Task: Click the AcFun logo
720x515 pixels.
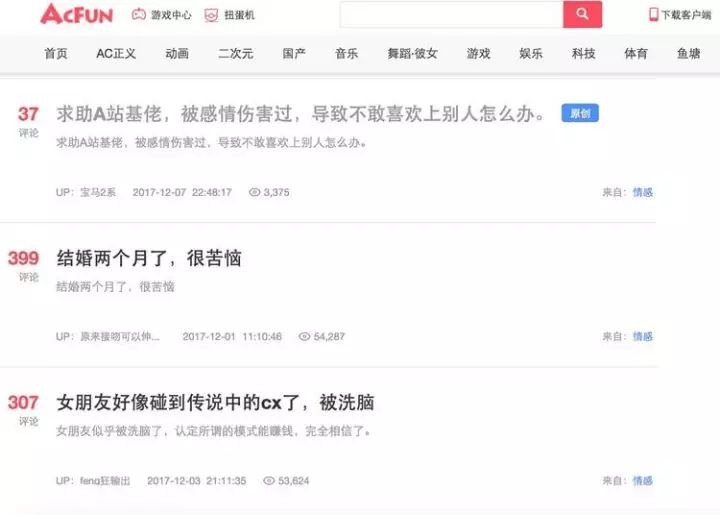Action: tap(76, 14)
